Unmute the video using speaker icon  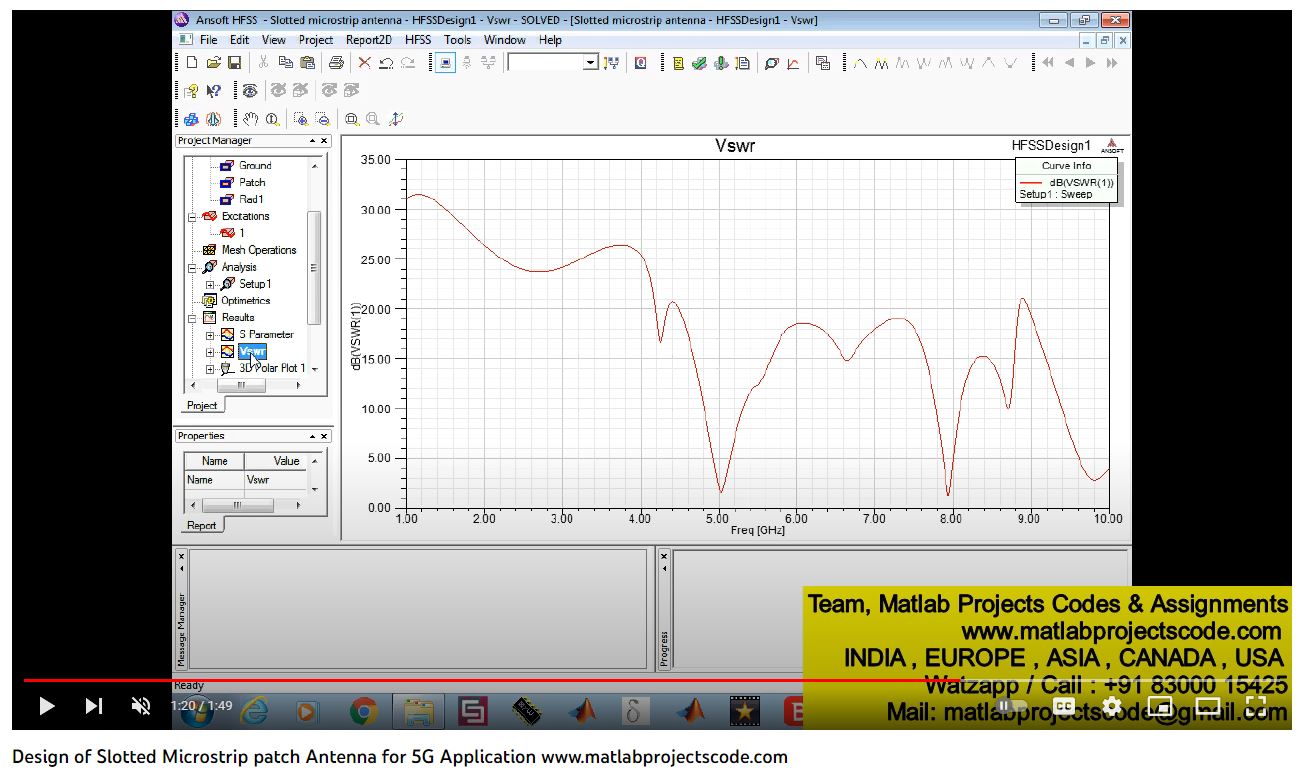(141, 706)
